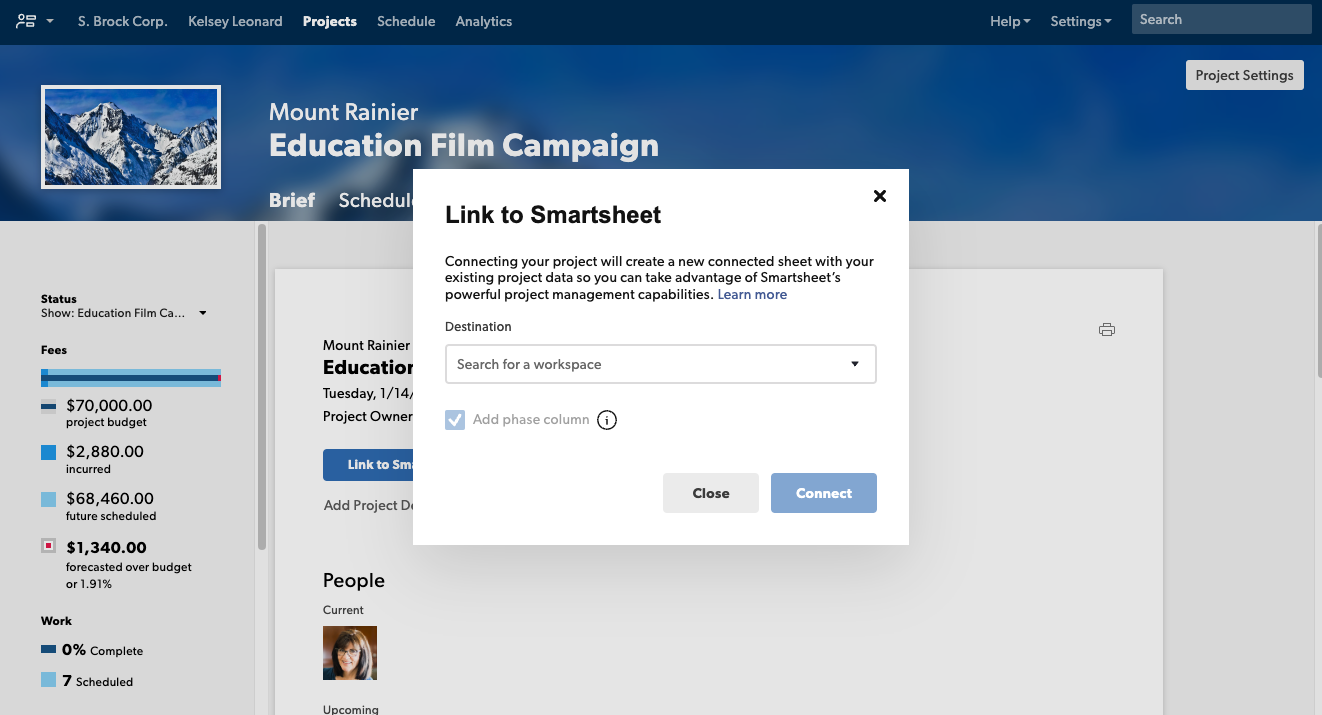Image resolution: width=1322 pixels, height=715 pixels.
Task: Click the account switcher people icon
Action: click(27, 21)
